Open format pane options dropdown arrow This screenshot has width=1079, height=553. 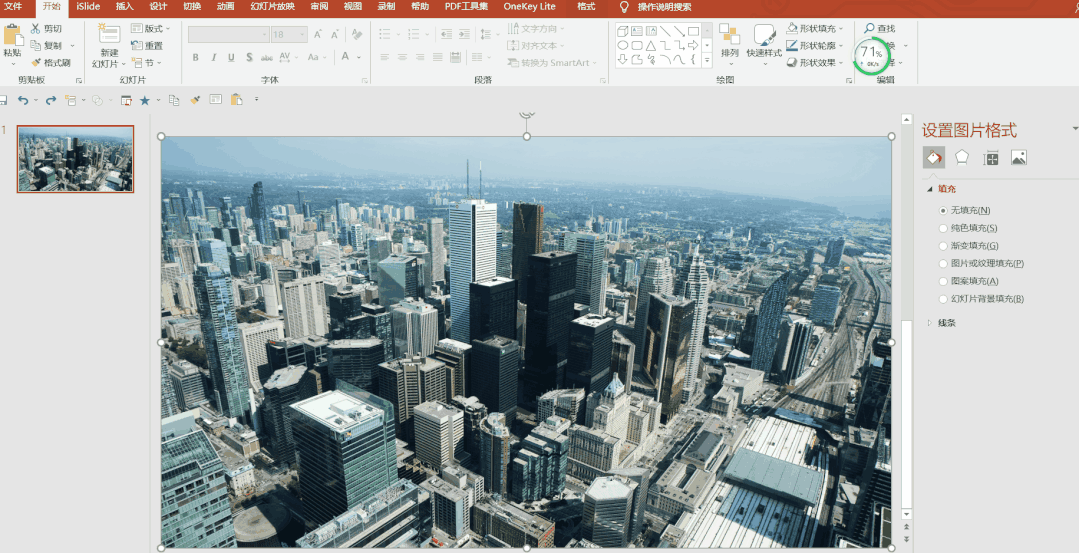click(x=1074, y=129)
